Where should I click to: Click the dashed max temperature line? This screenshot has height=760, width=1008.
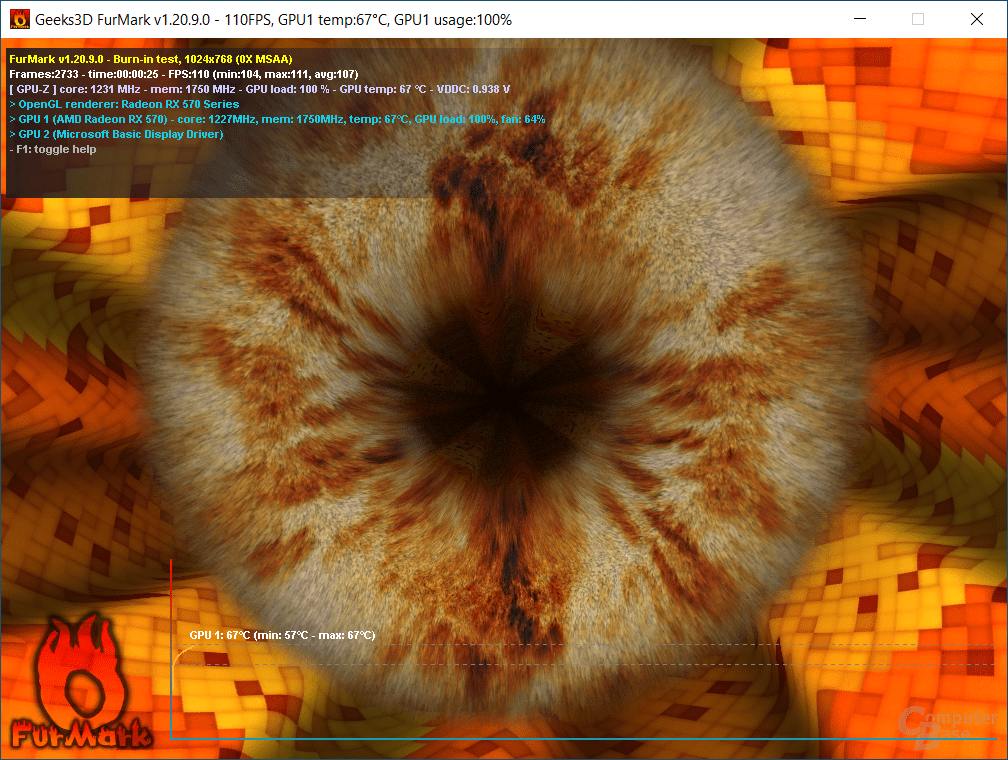click(x=584, y=644)
